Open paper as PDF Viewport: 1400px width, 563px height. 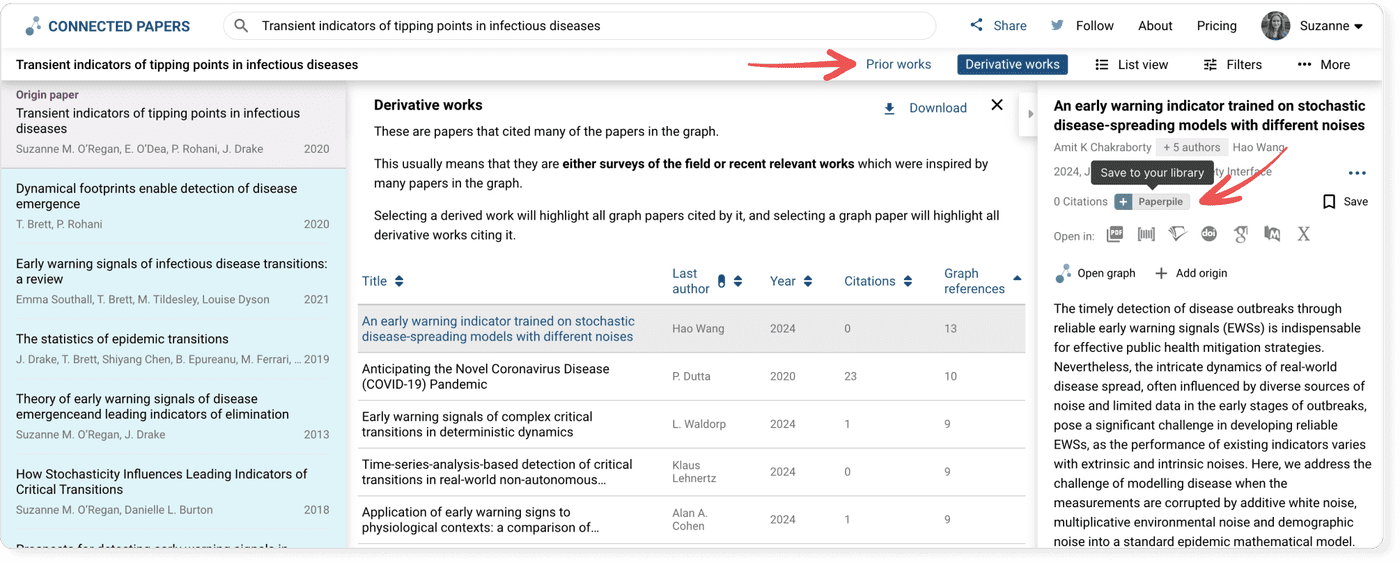[1115, 235]
